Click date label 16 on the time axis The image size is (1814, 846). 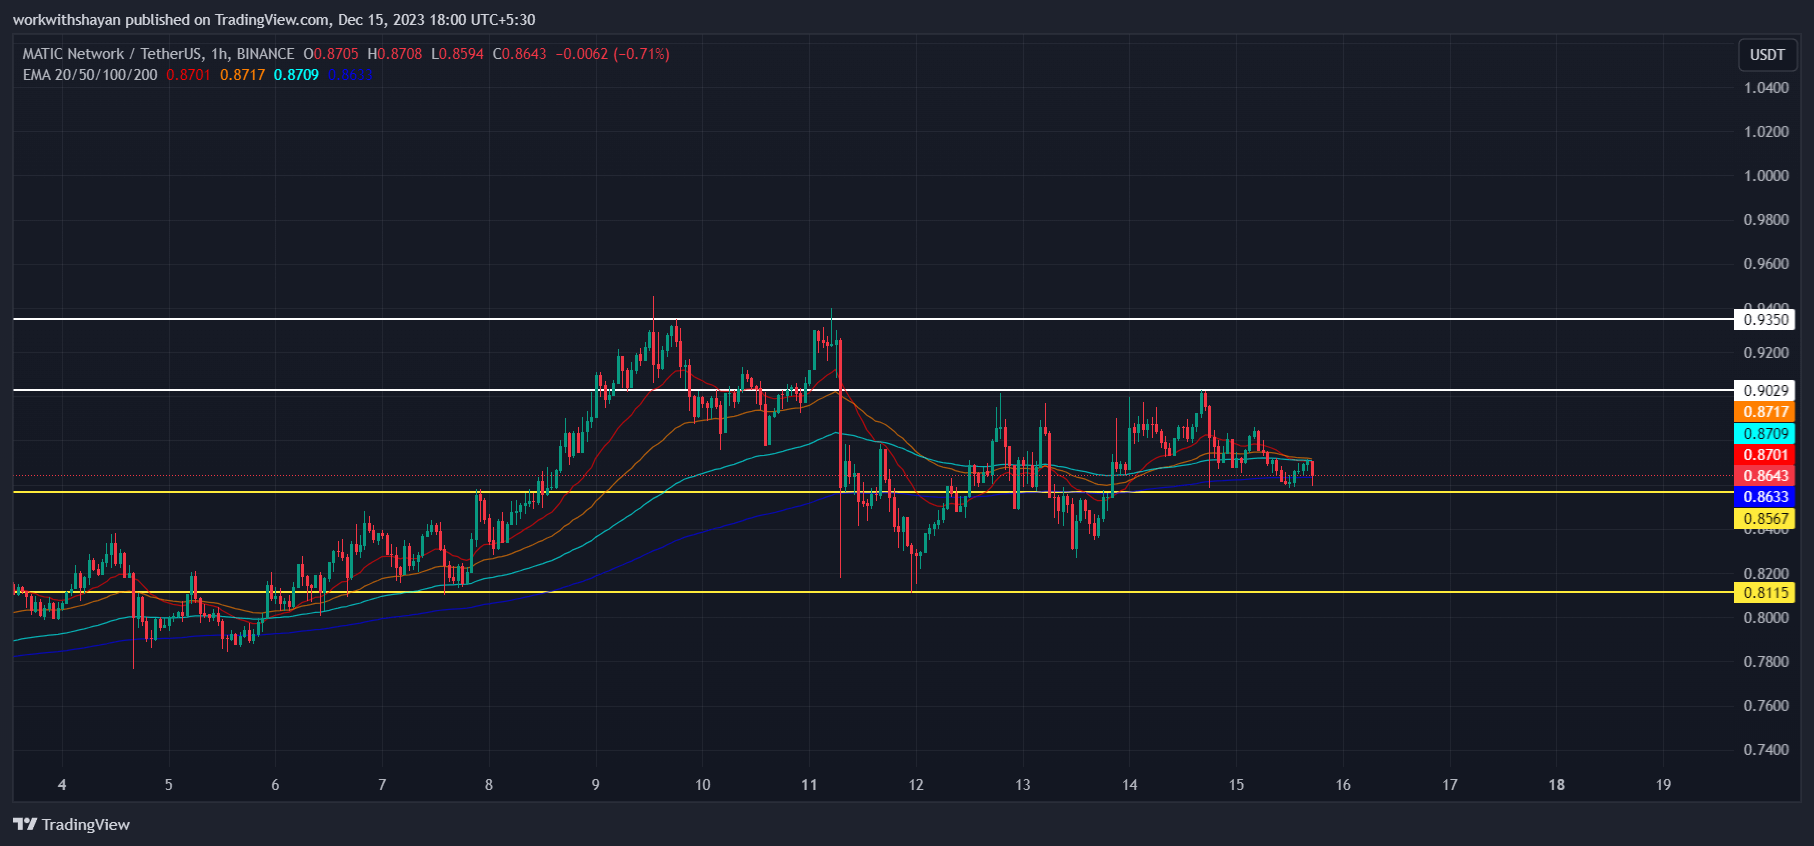pyautogui.click(x=1343, y=785)
